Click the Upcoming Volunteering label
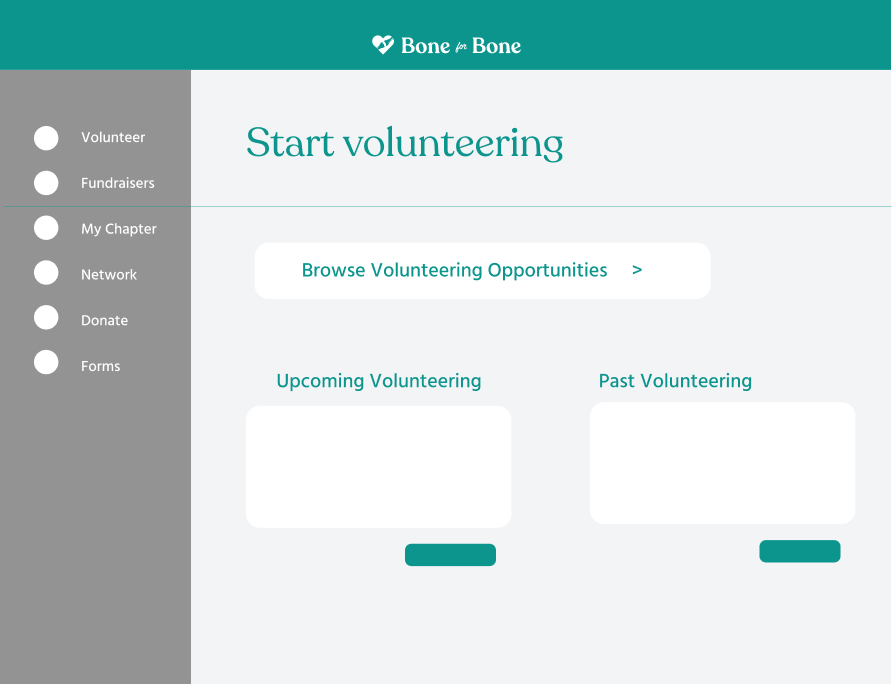This screenshot has height=684, width=892. 379,381
